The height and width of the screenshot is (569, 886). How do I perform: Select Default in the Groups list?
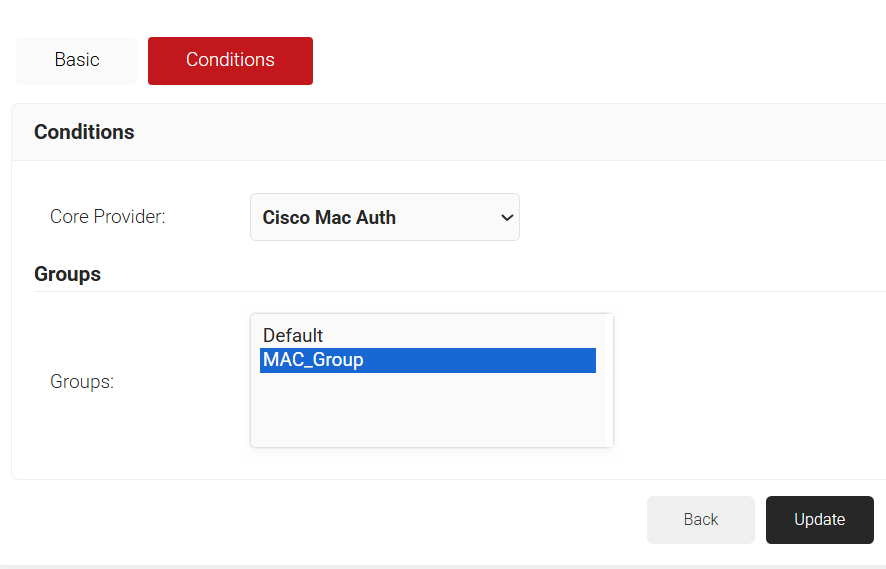293,336
